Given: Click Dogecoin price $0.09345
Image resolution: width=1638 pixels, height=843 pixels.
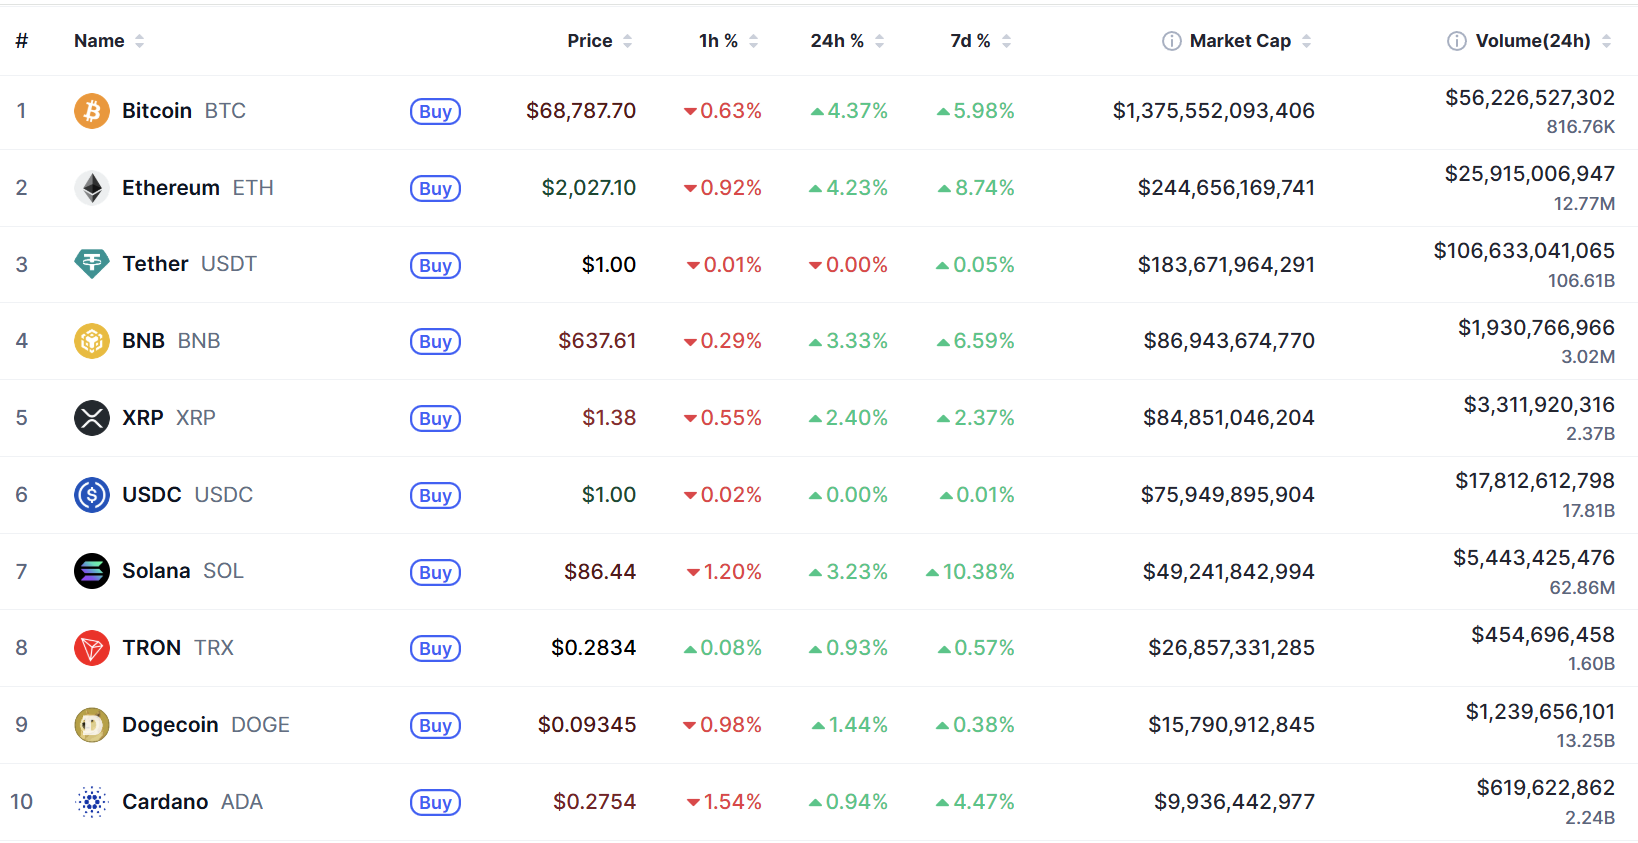Looking at the screenshot, I should point(587,725).
